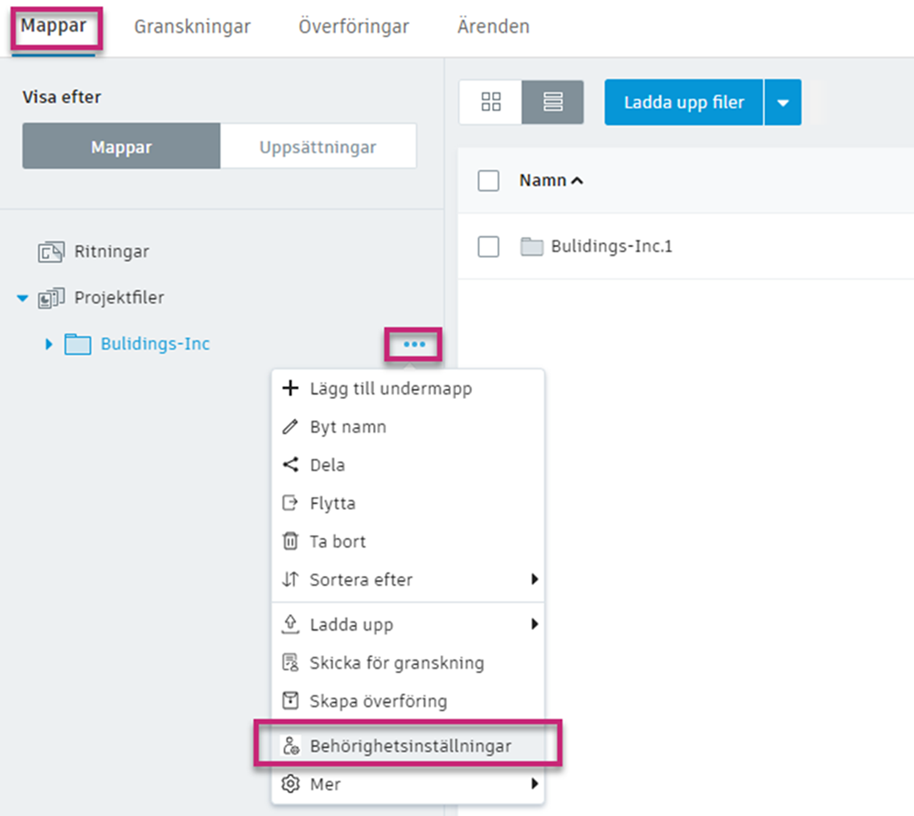Open the Ladda upp filer dropdown arrow
This screenshot has height=816, width=914.
click(783, 103)
